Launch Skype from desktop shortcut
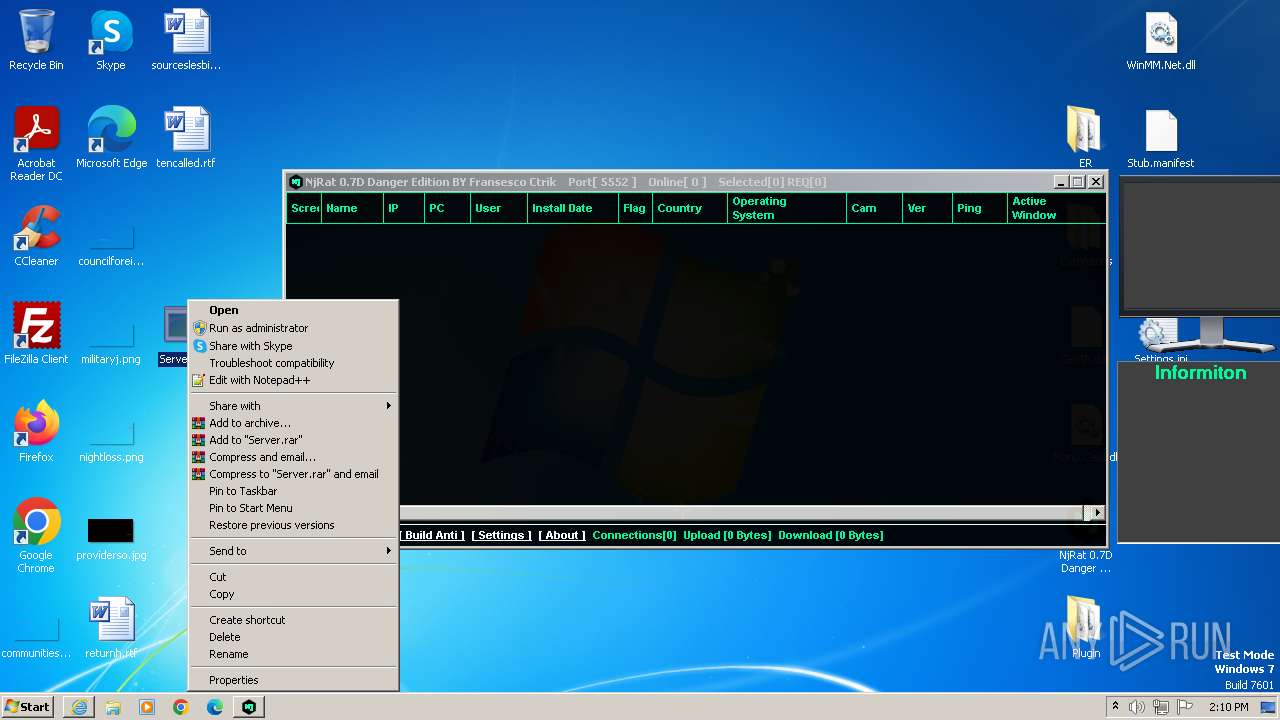This screenshot has width=1280, height=720. click(x=110, y=40)
